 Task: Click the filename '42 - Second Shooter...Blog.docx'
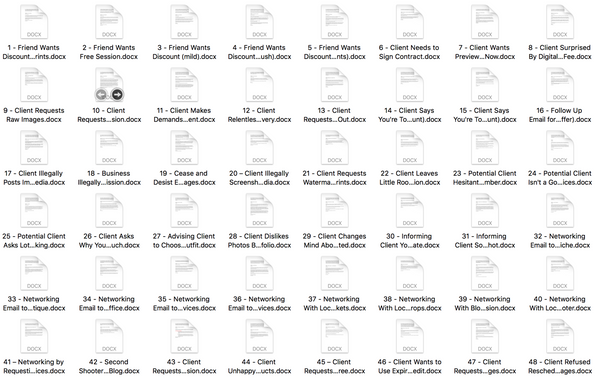[x=109, y=366]
